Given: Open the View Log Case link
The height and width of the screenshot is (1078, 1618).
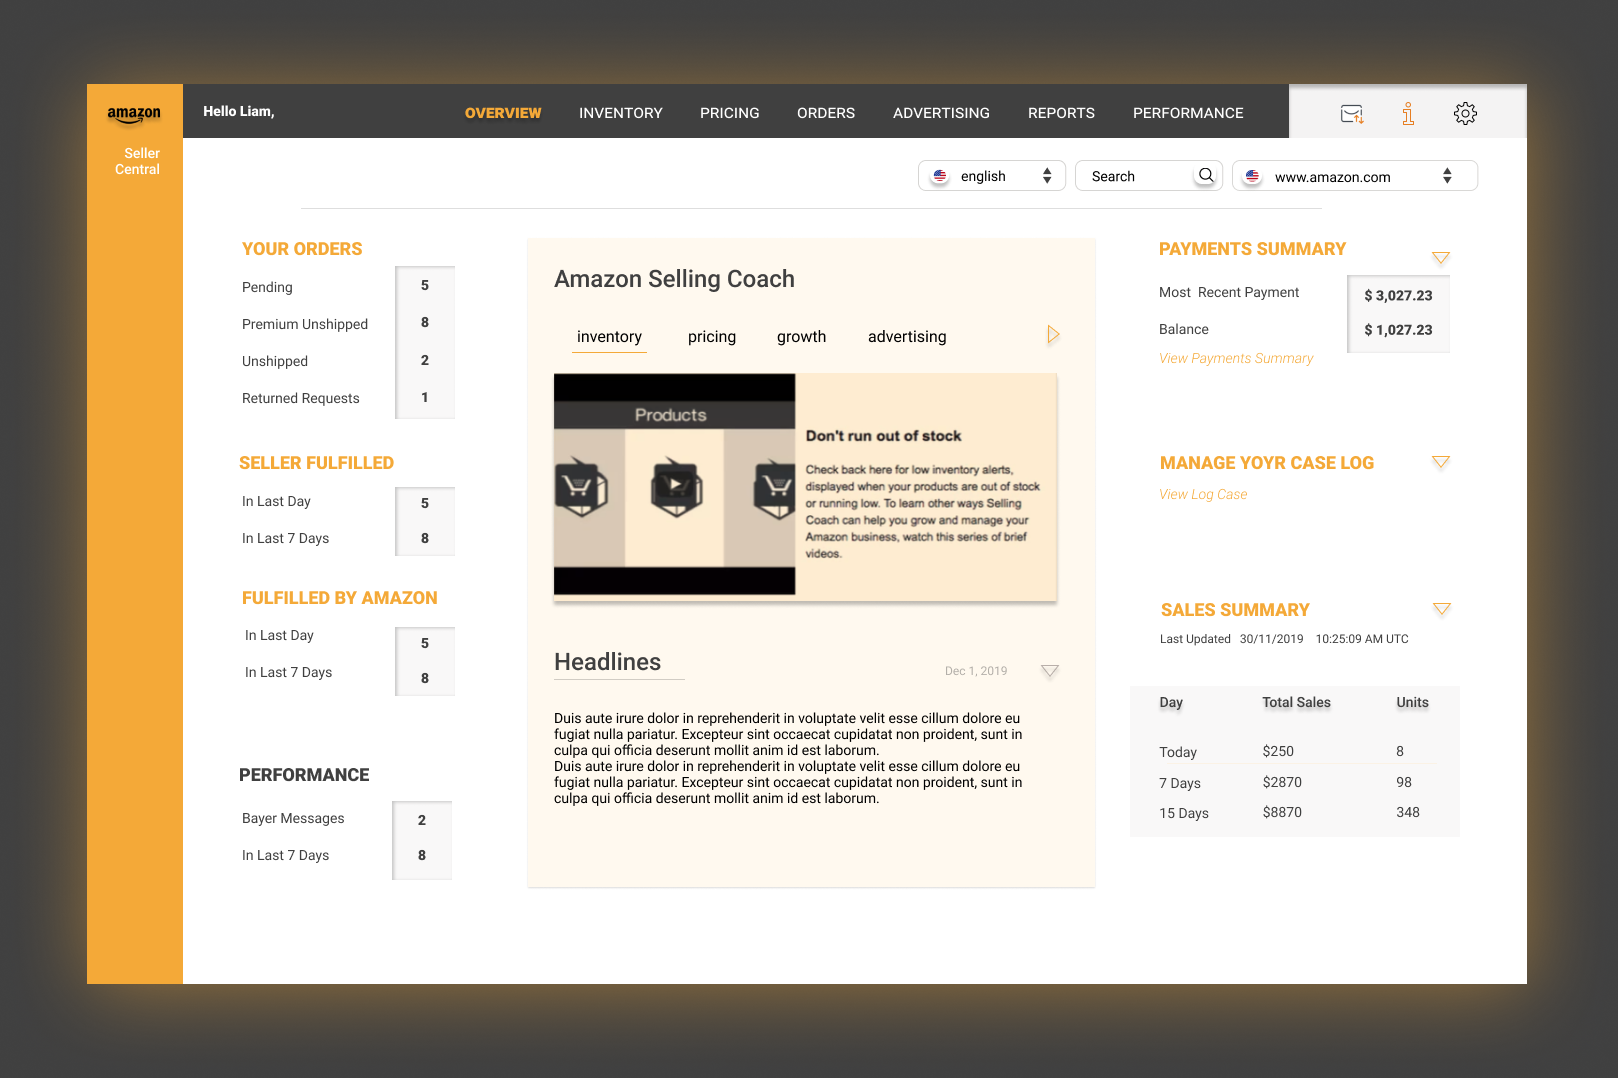Looking at the screenshot, I should [1203, 494].
